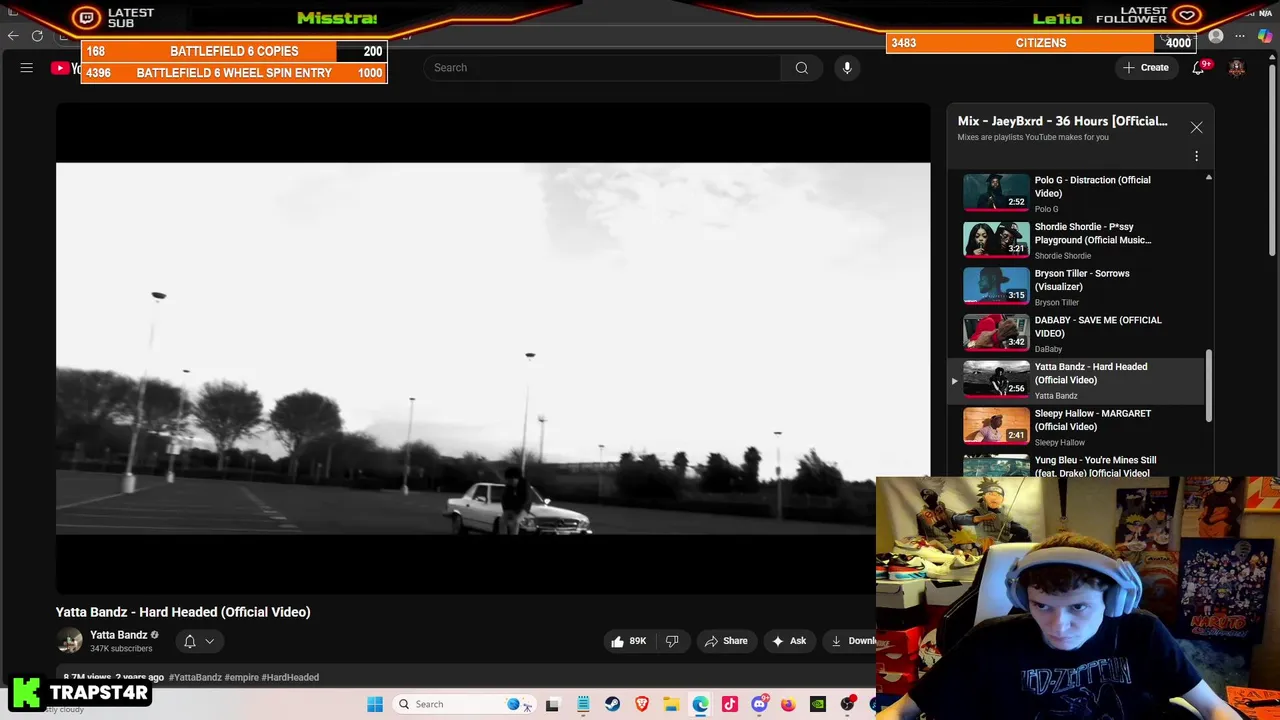
Task: Open Firefox from the taskbar
Action: pyautogui.click(x=788, y=704)
